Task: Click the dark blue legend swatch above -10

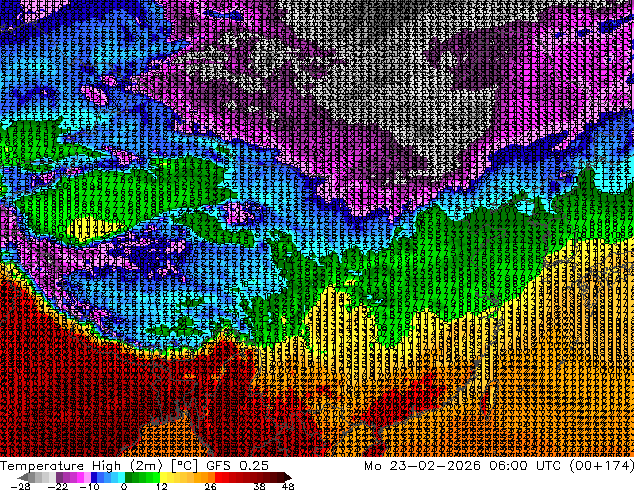Action: [94, 477]
